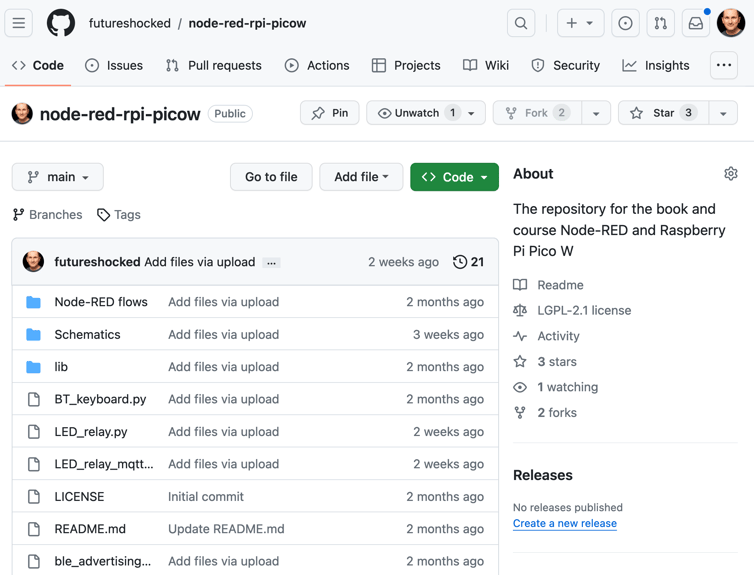
Task: Open the Code tab
Action: pos(38,65)
